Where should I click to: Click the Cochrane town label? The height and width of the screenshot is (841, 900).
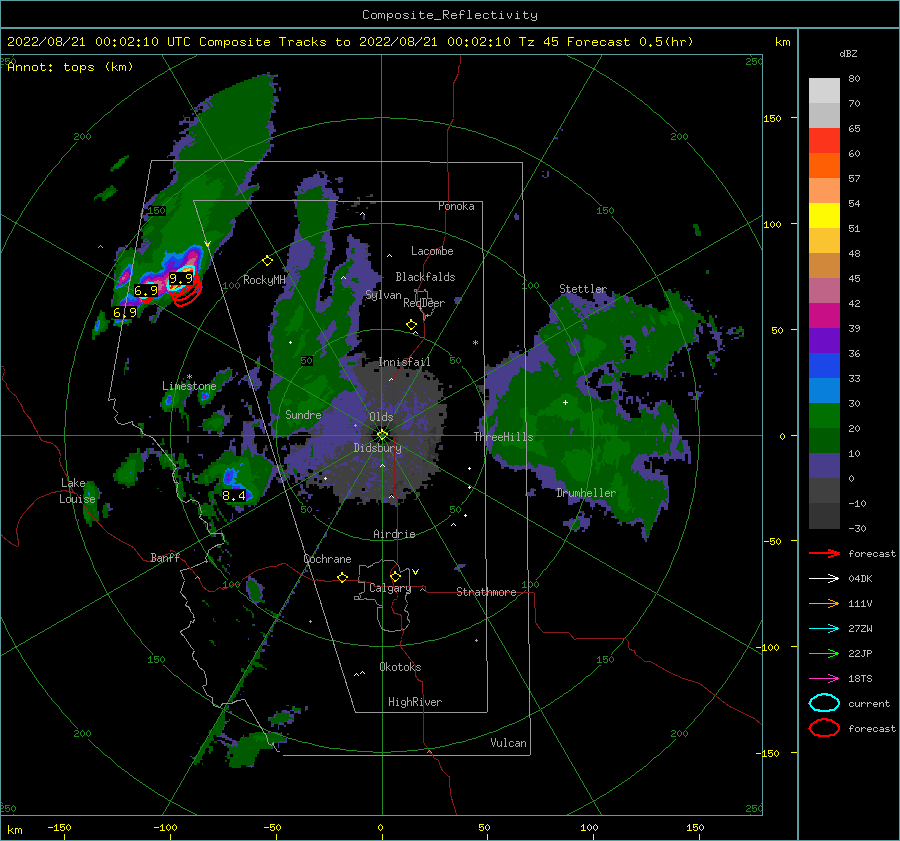(x=327, y=559)
